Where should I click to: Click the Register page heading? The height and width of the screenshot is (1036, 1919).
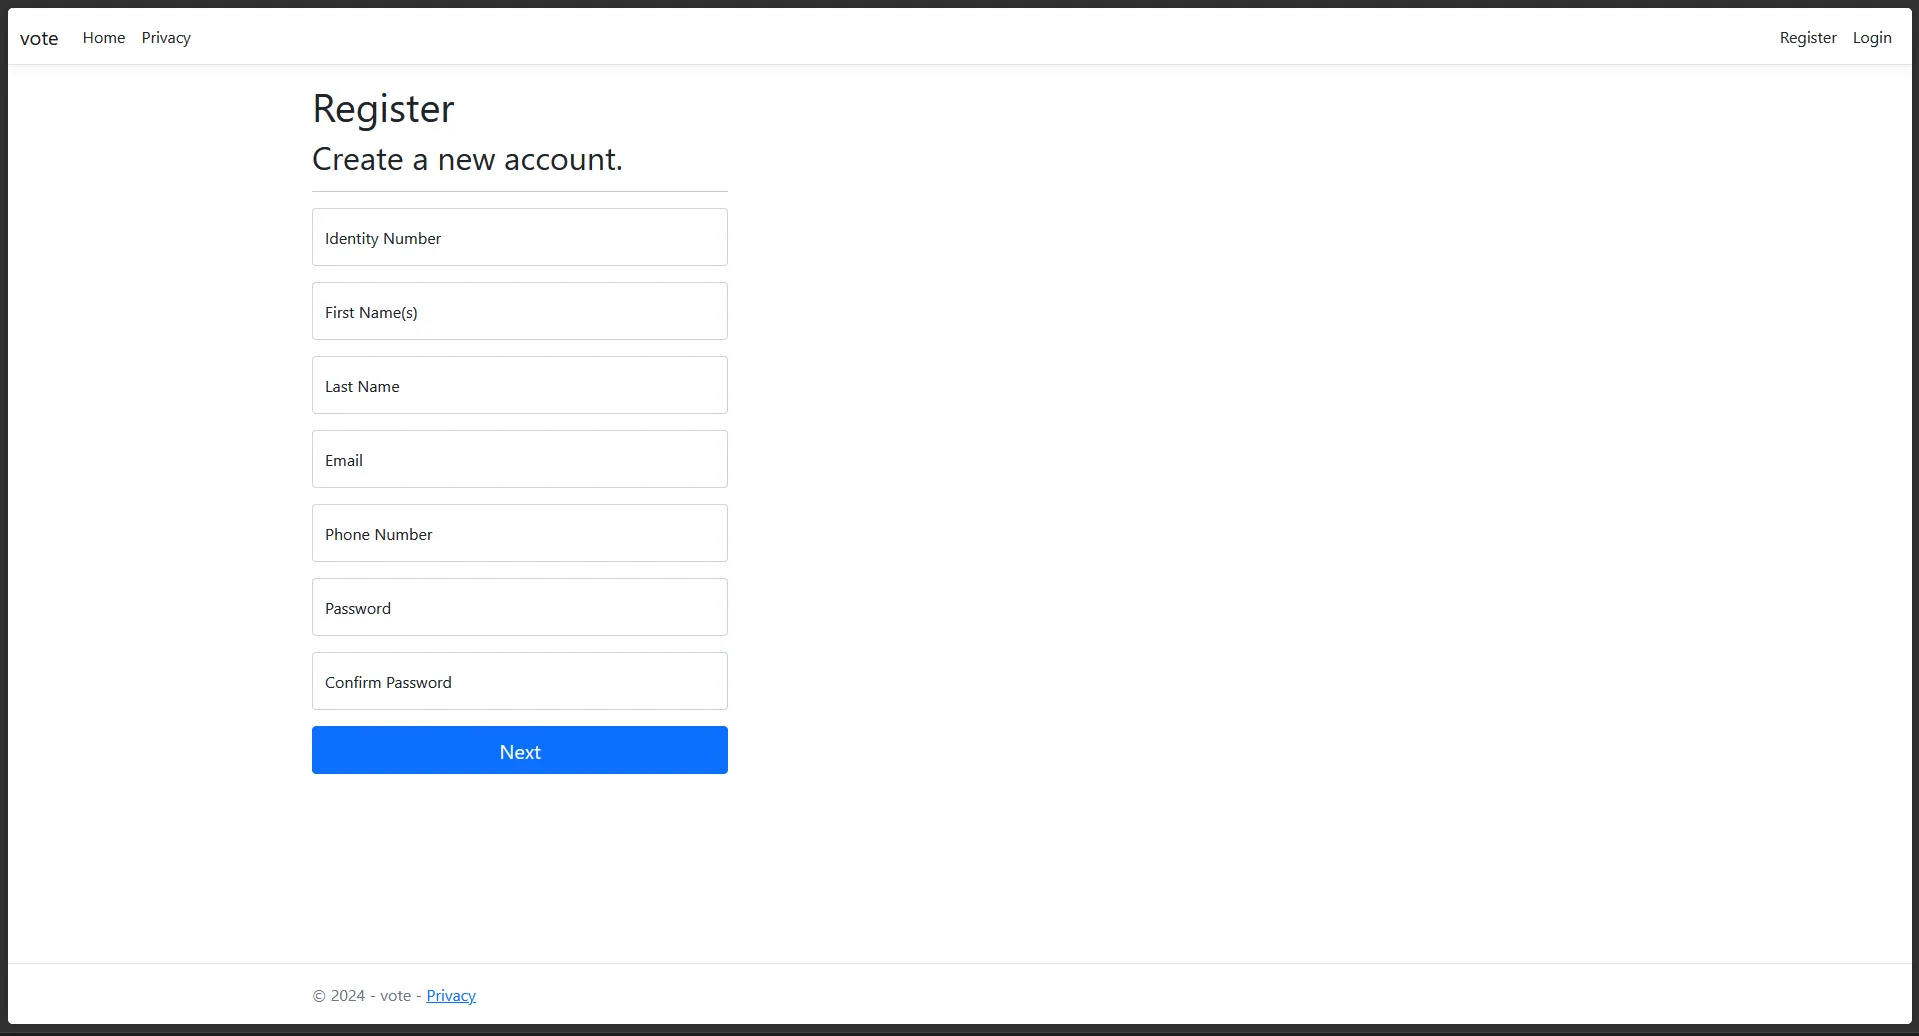click(x=383, y=109)
